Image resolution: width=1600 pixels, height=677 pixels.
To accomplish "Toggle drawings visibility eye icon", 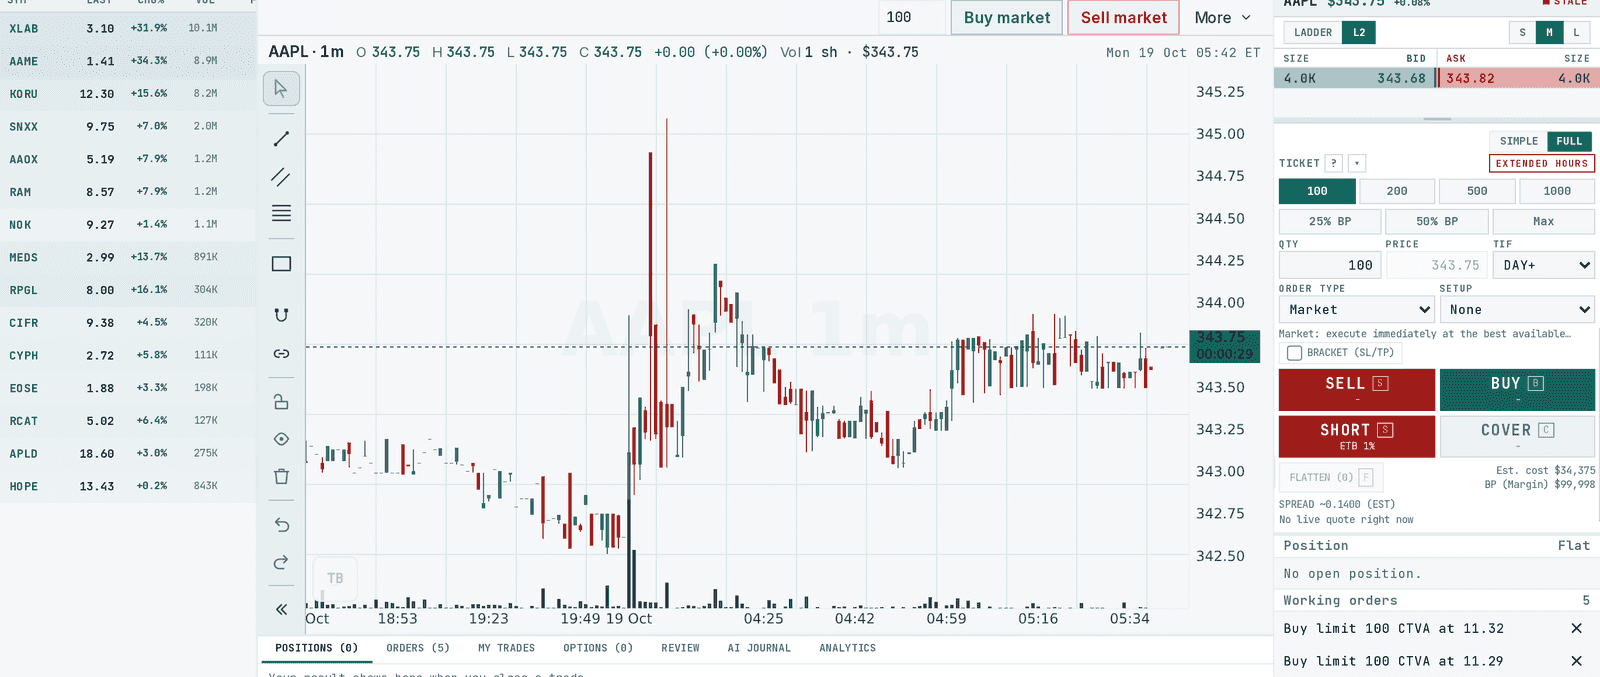I will tap(281, 439).
